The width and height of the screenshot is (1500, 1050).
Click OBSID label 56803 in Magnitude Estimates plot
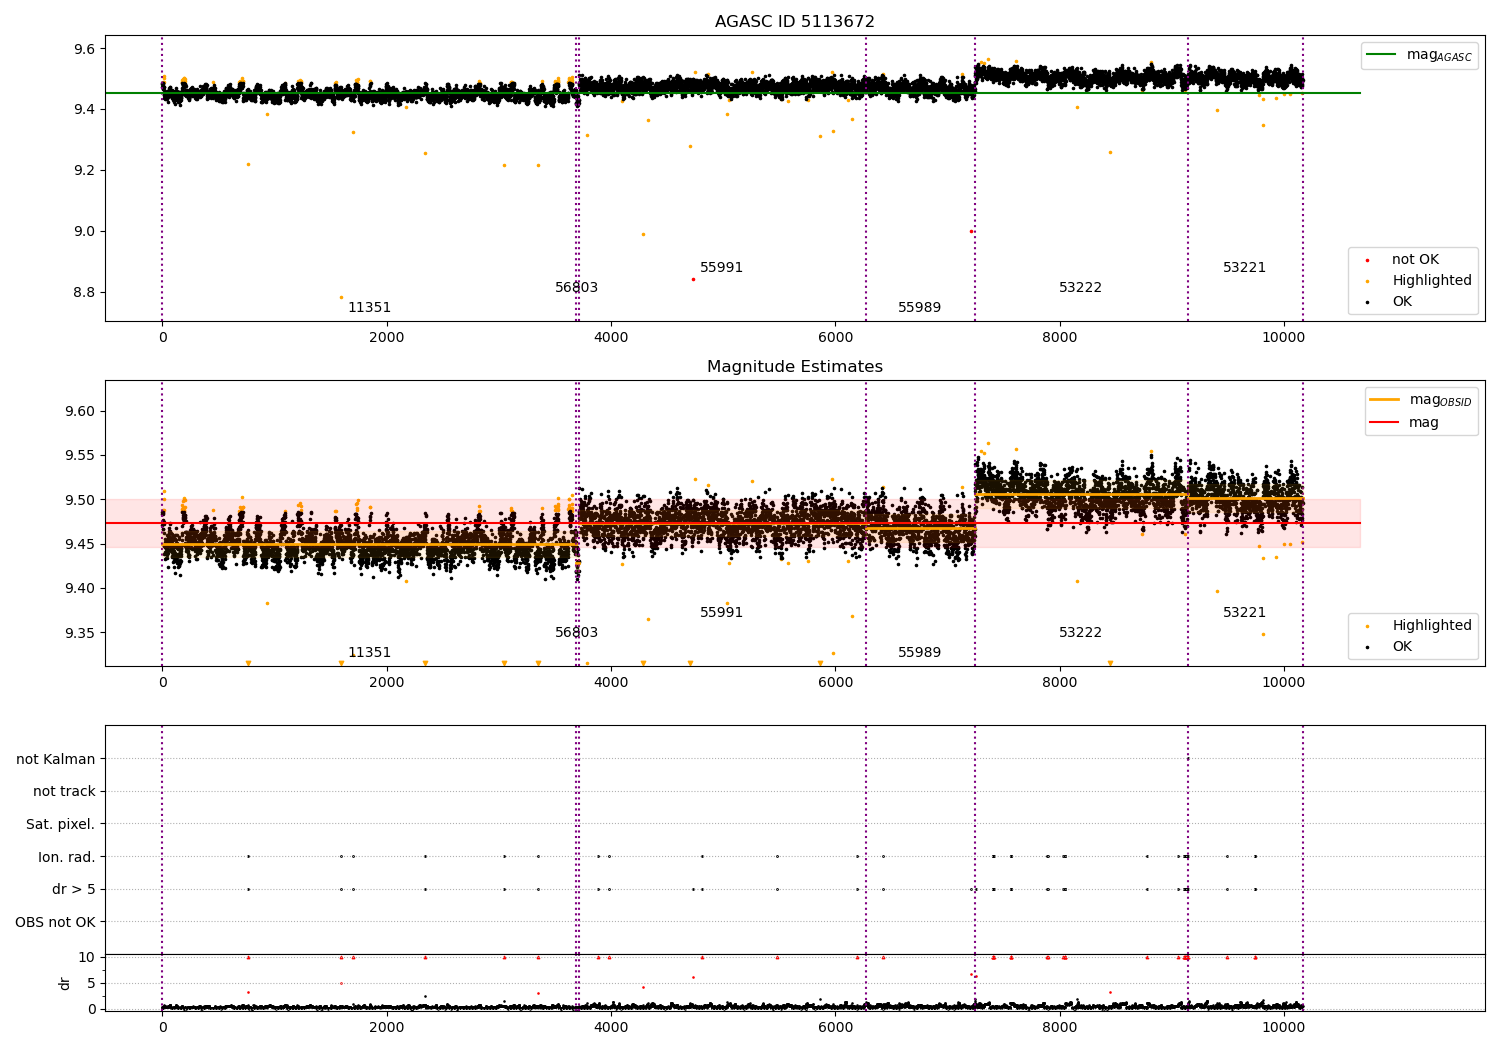point(576,633)
